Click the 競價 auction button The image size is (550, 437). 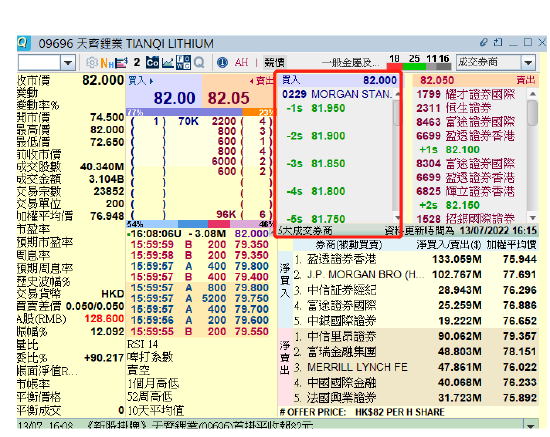point(274,62)
